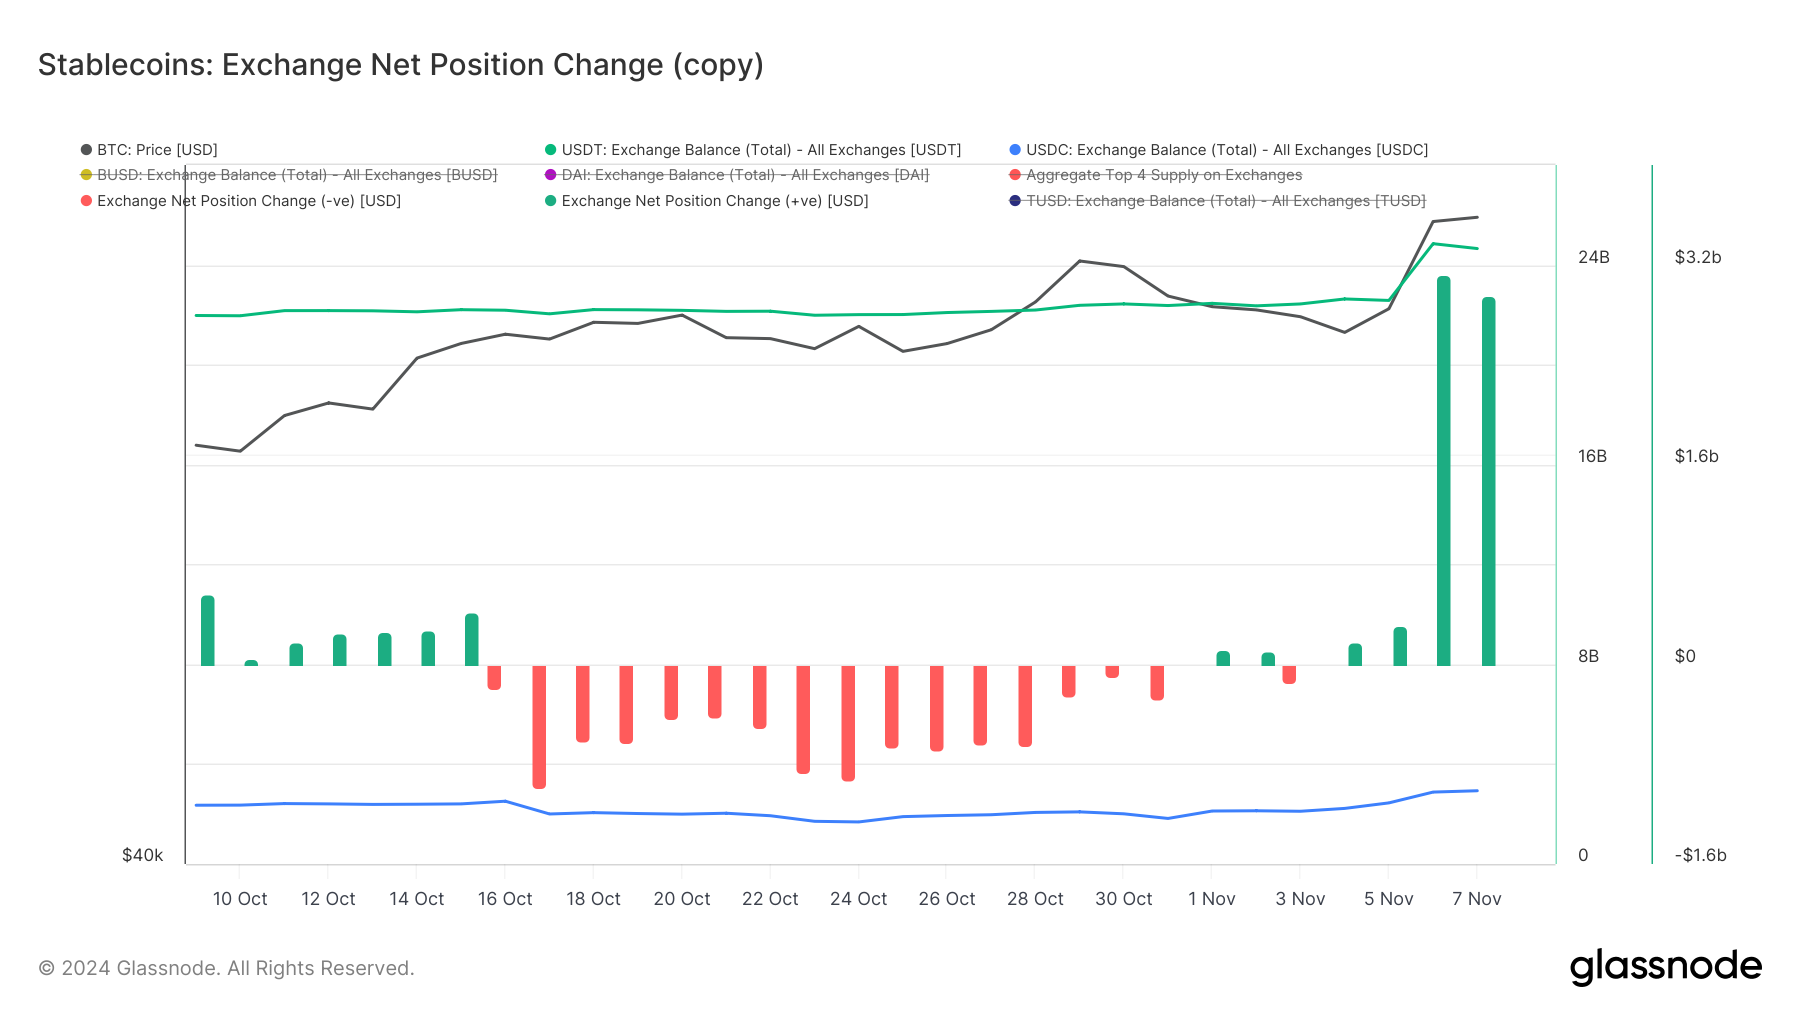
Task: Enable the DAI Exchange Balance legend entry
Action: click(x=745, y=175)
